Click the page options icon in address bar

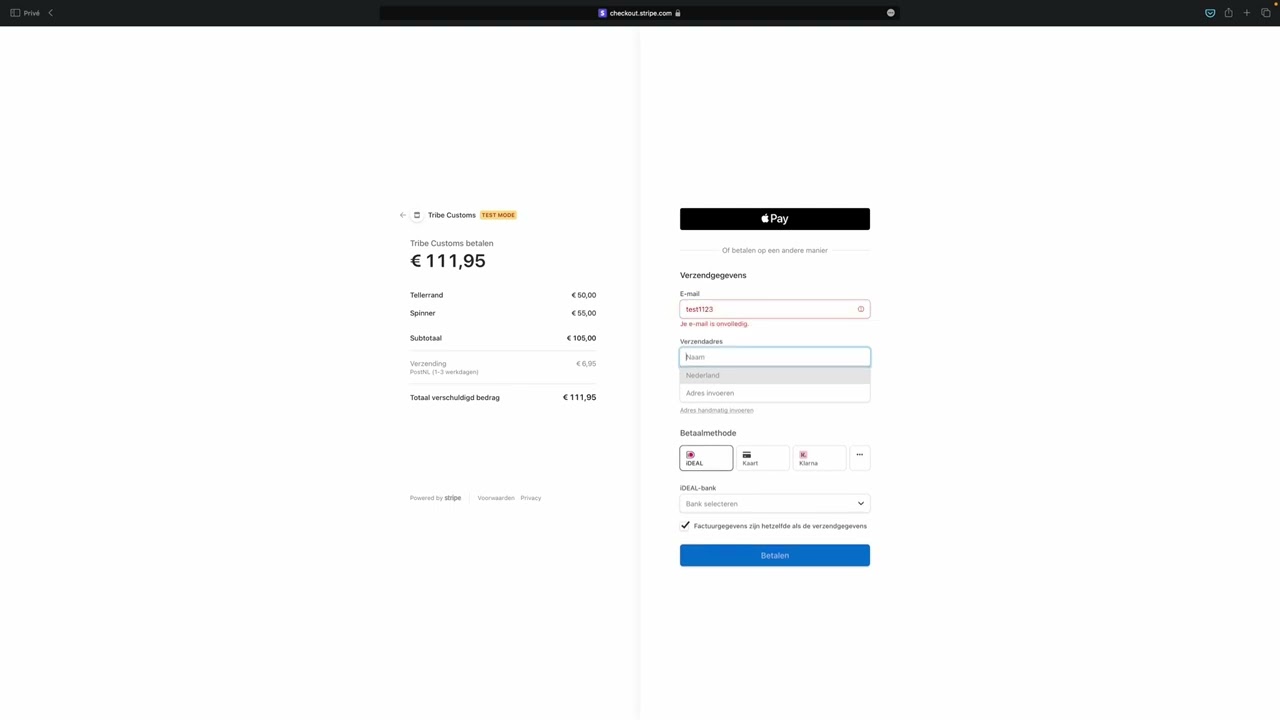(890, 13)
